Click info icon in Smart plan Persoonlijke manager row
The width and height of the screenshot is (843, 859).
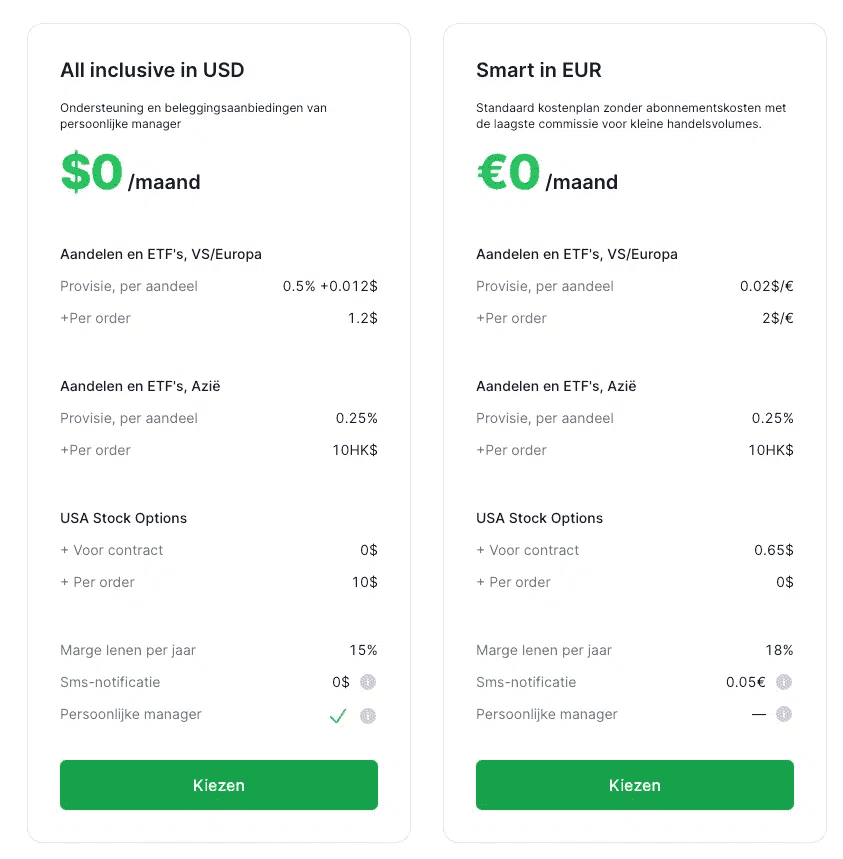coord(784,715)
